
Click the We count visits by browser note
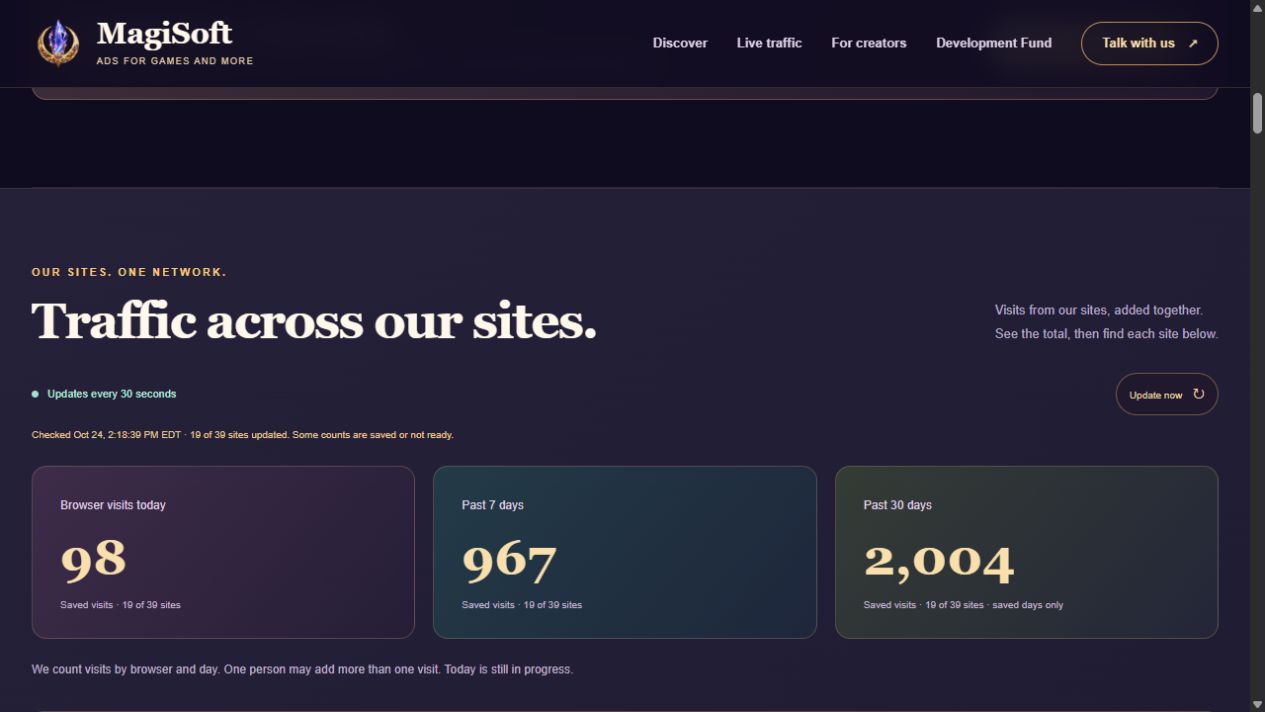(x=302, y=669)
